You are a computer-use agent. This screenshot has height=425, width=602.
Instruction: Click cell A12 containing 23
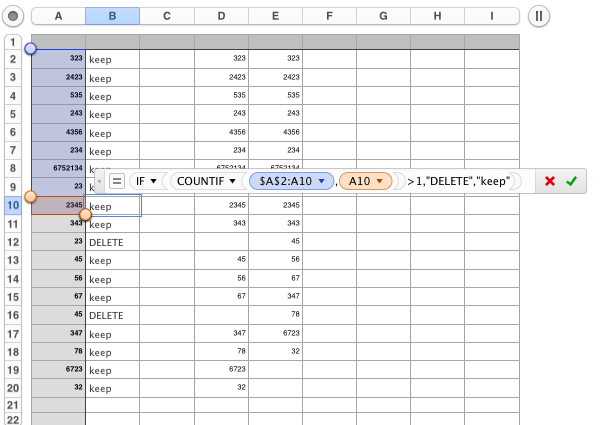point(58,242)
